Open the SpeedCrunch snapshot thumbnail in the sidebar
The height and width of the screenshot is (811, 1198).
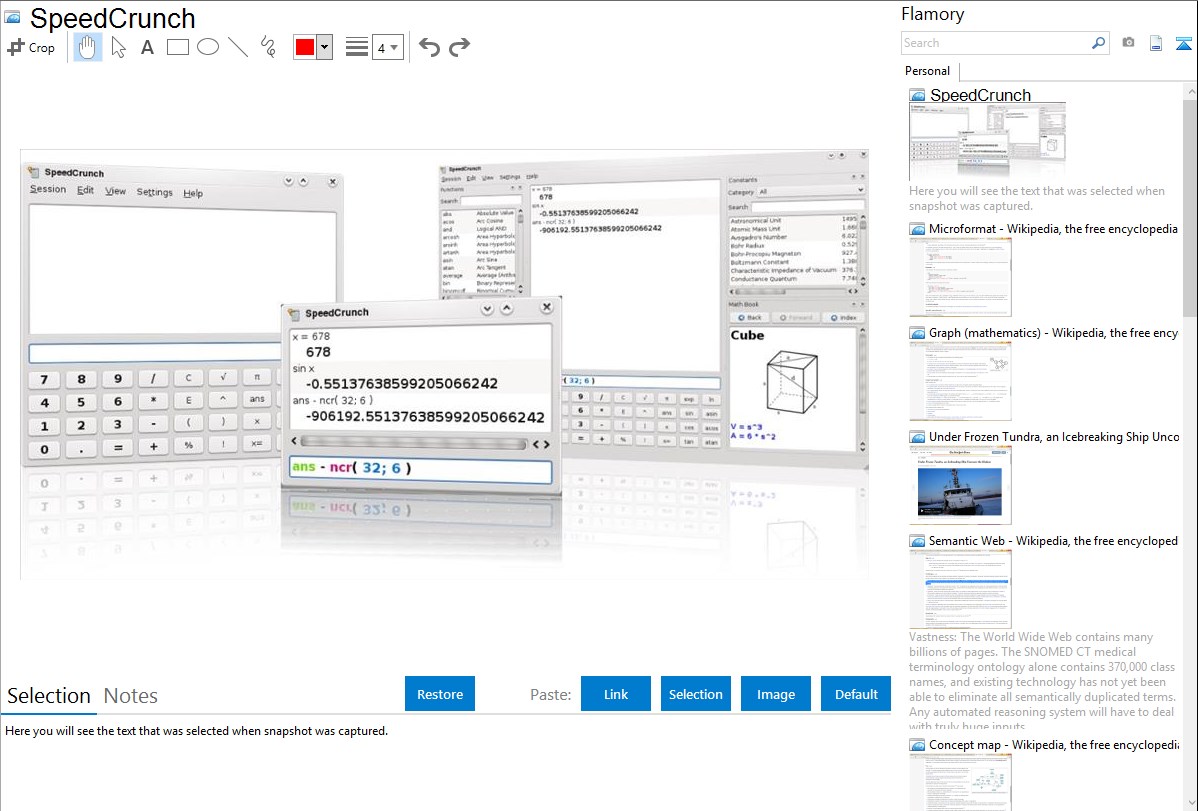(x=987, y=142)
